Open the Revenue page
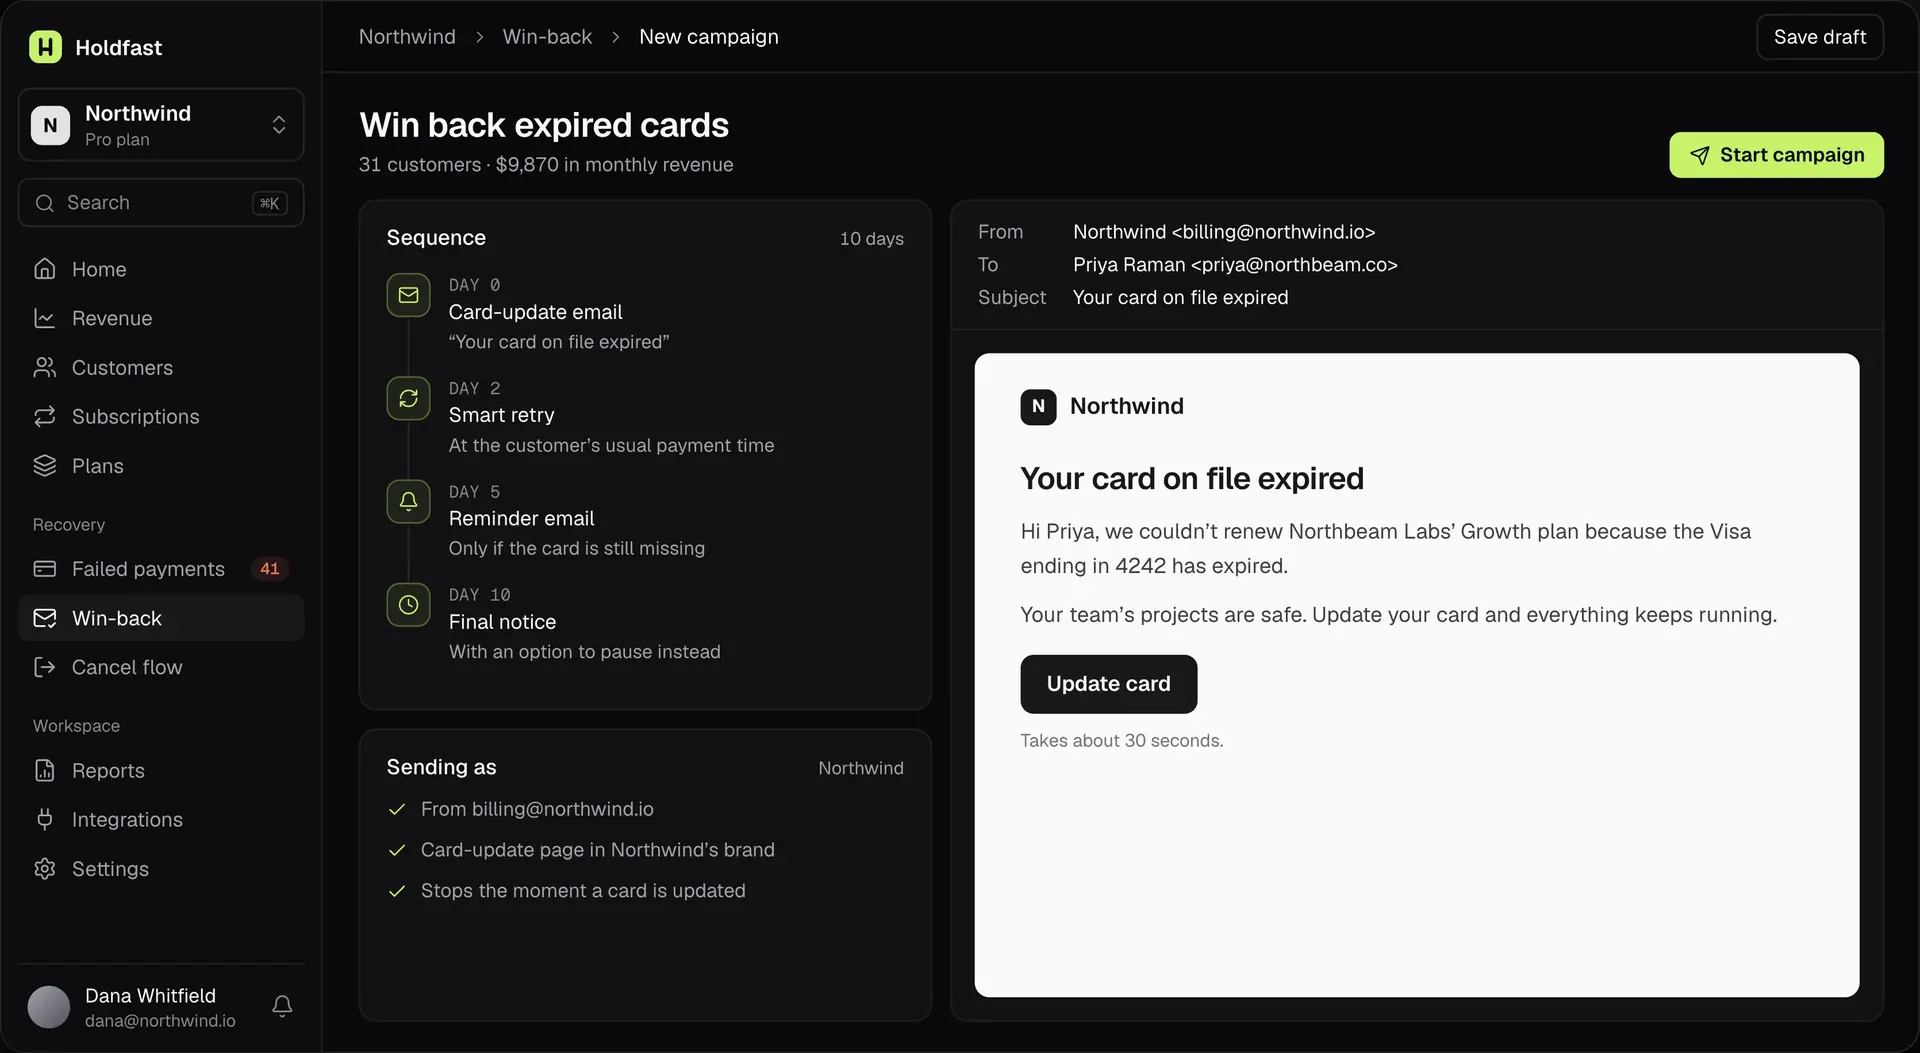Viewport: 1920px width, 1053px height. click(161, 318)
